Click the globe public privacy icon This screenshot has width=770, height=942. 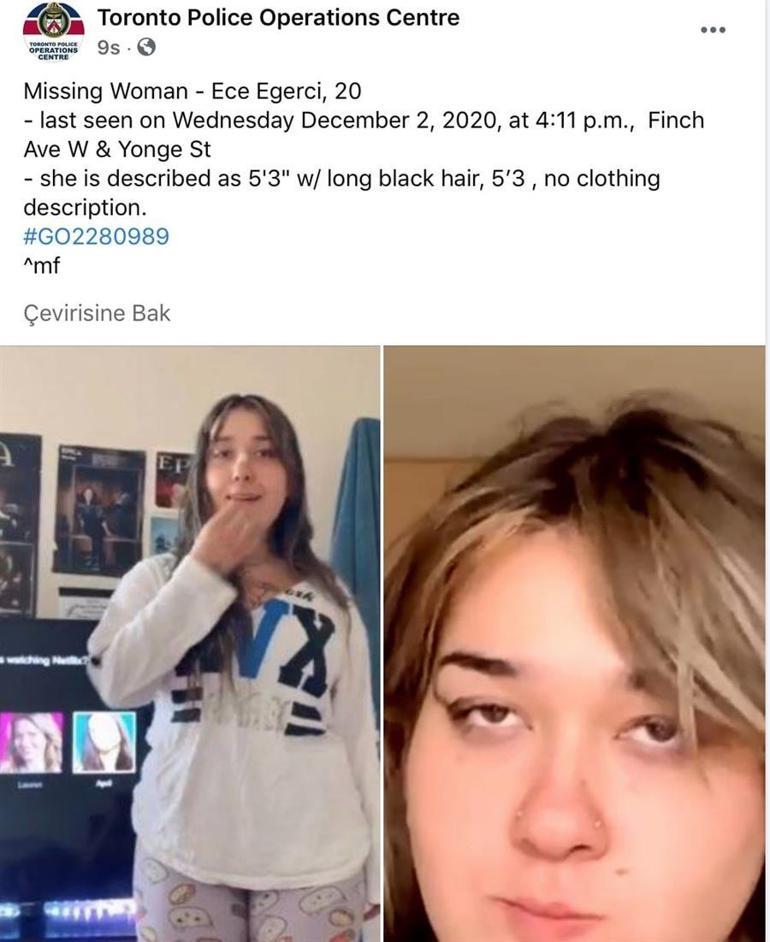147,47
